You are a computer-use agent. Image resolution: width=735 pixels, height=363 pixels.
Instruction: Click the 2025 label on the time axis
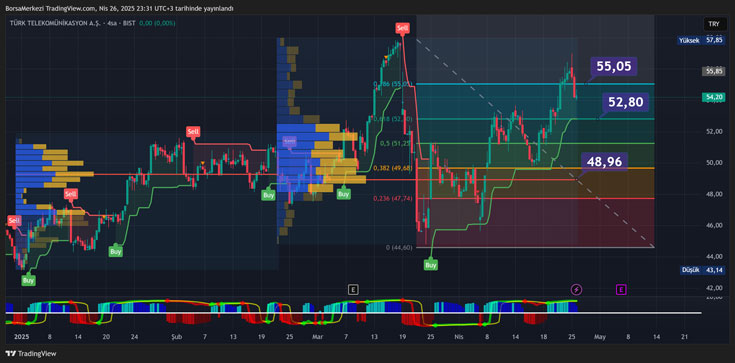pyautogui.click(x=21, y=337)
